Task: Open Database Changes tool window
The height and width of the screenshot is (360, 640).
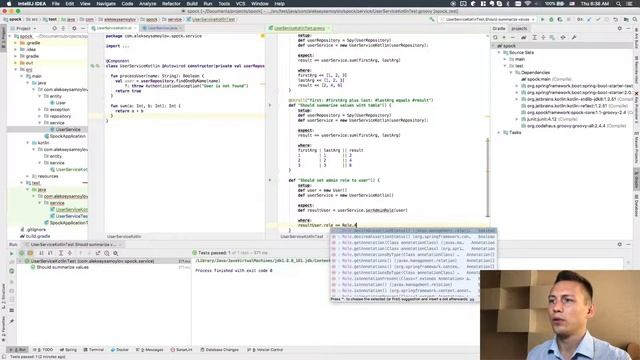Action: click(220, 350)
